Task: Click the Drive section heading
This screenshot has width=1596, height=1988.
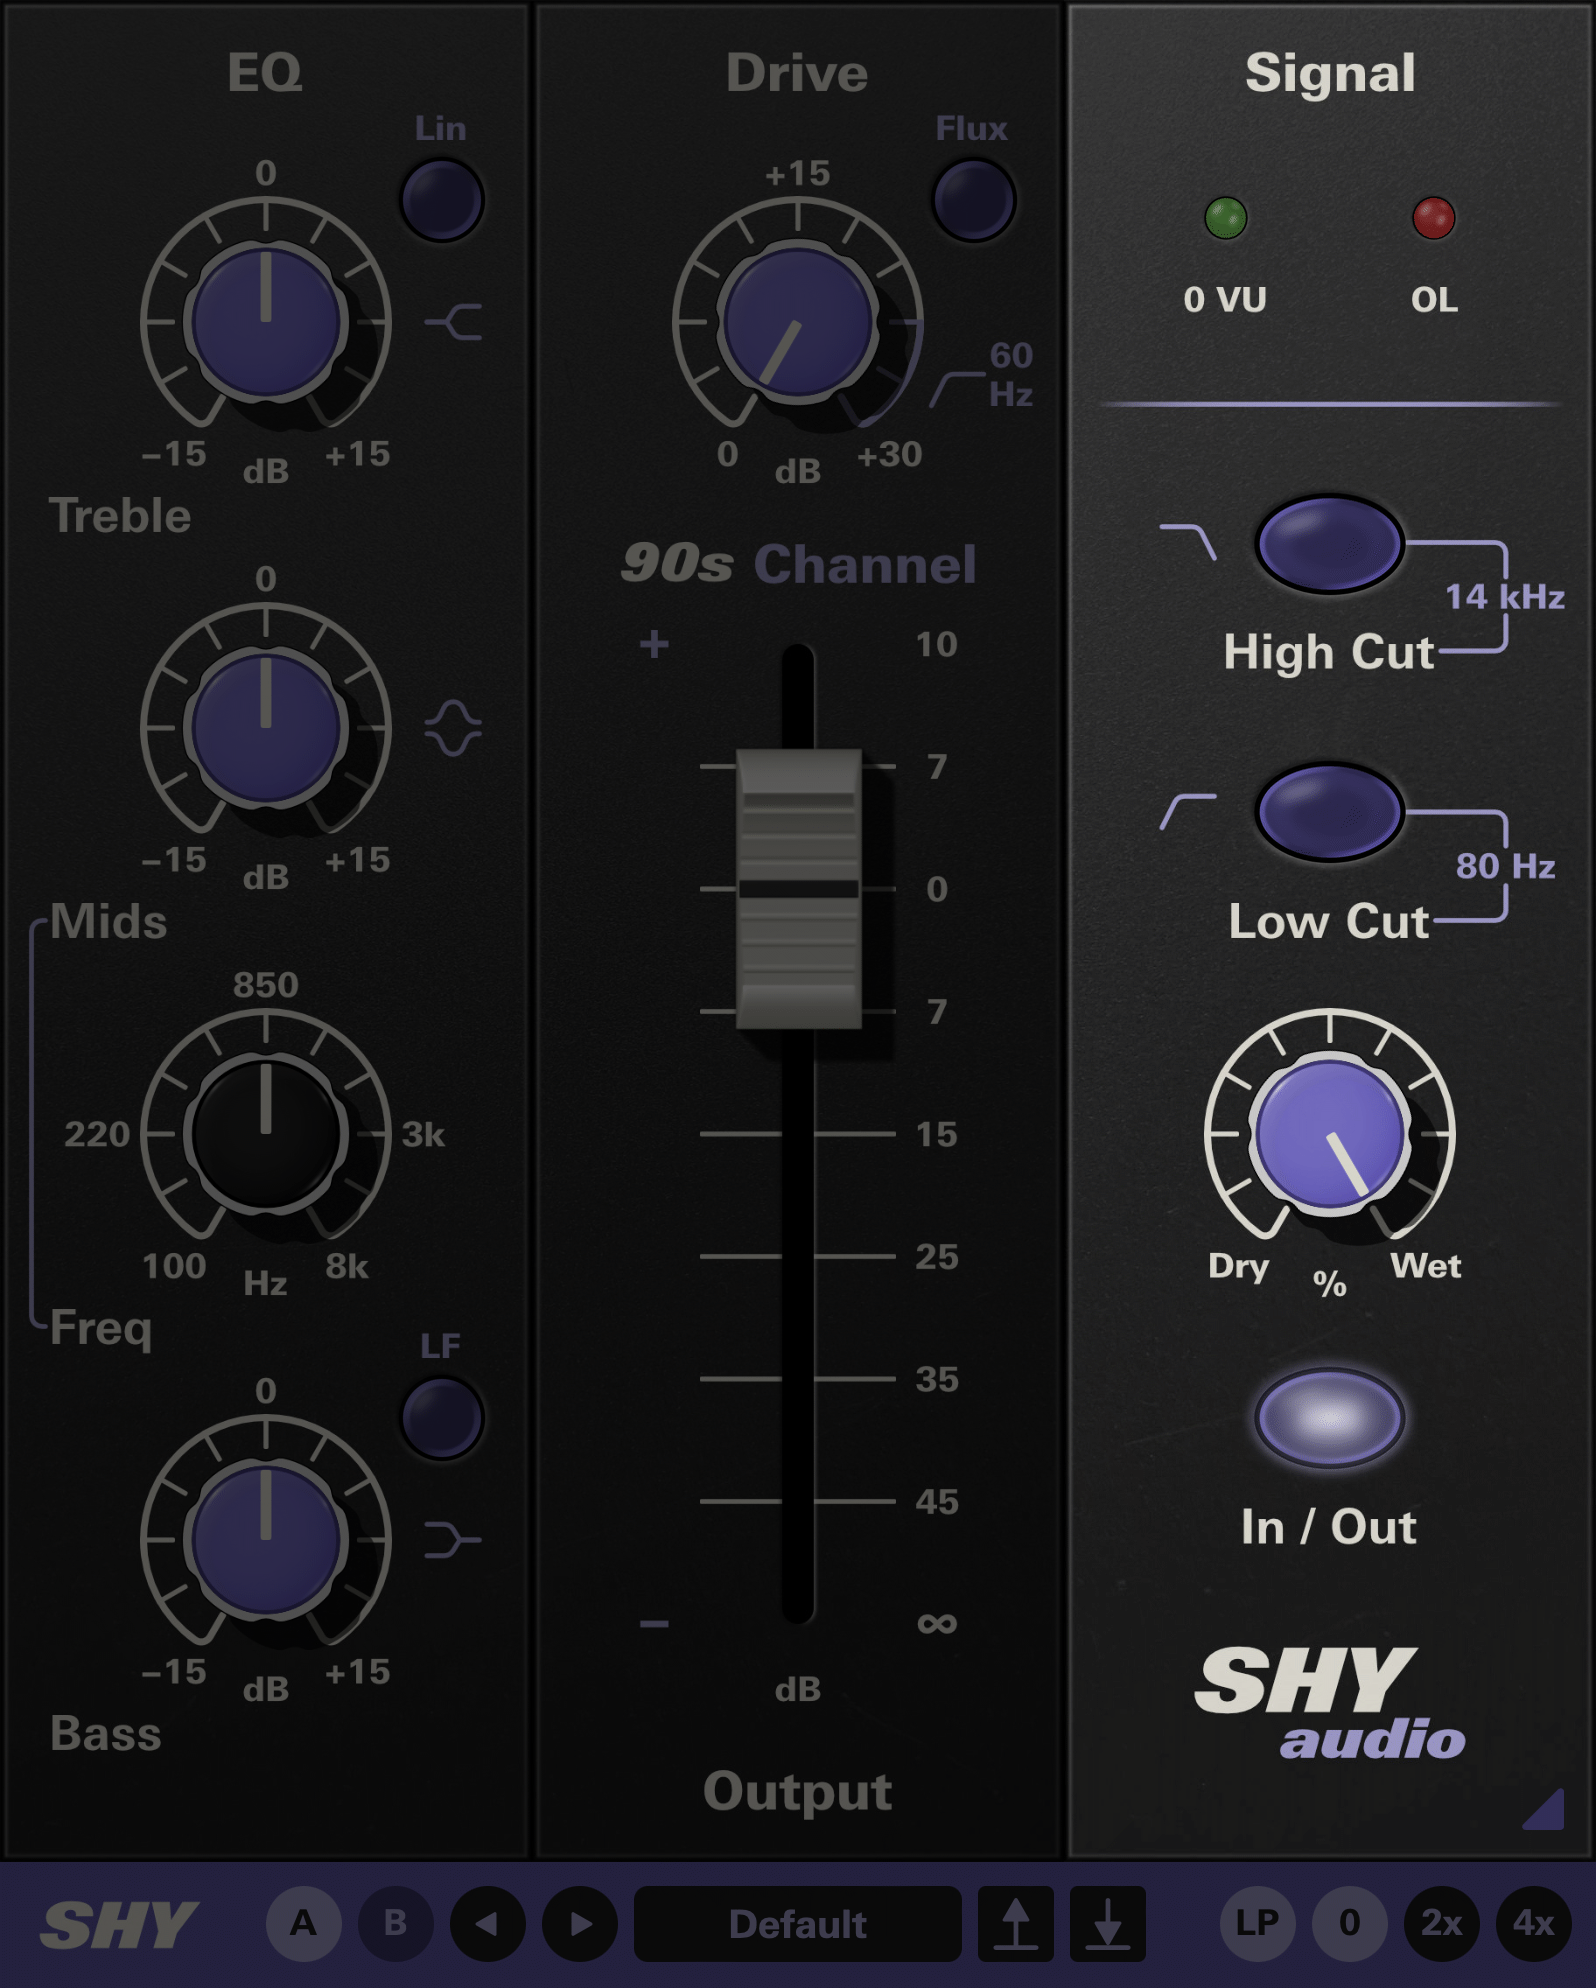Action: [x=797, y=73]
